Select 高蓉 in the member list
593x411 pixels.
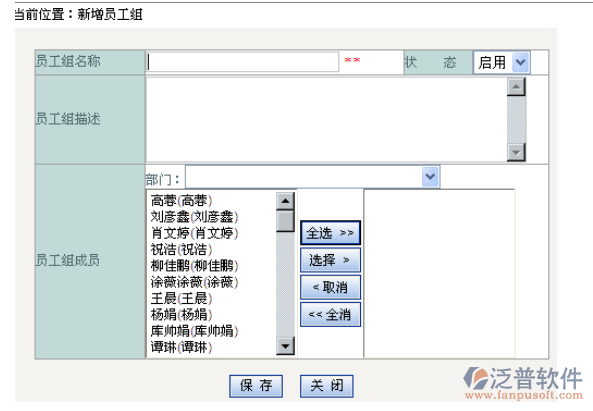coord(181,200)
